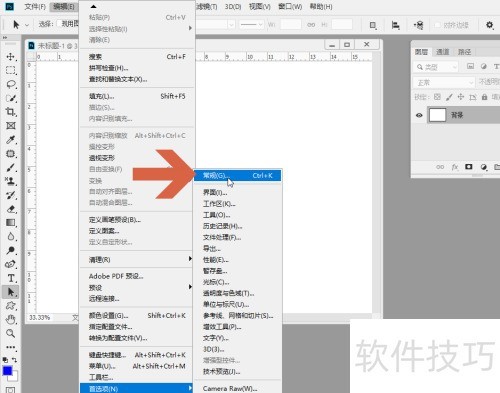Image resolution: width=500 pixels, height=393 pixels.
Task: Click the 背景 layer thumbnail
Action: click(437, 115)
